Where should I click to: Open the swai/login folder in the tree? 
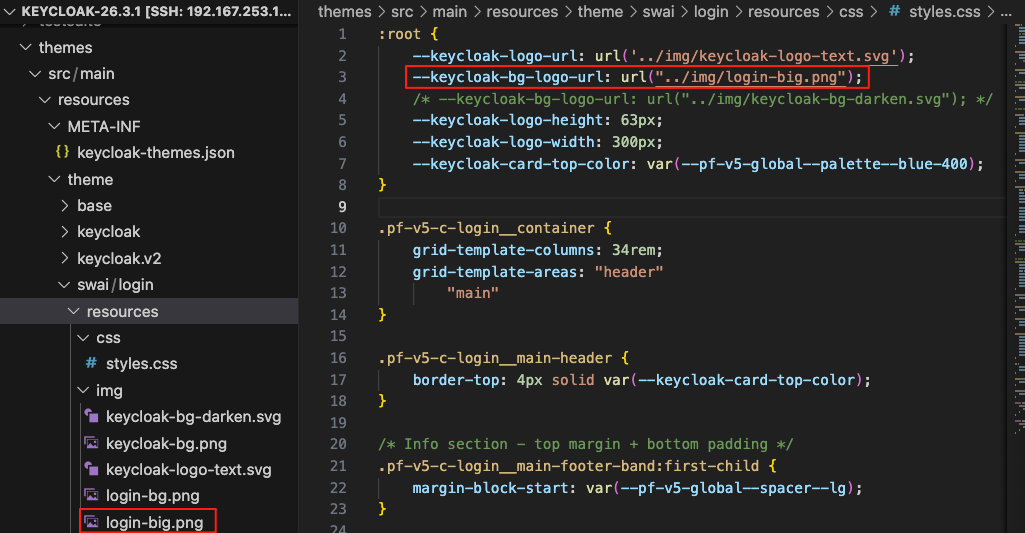[x=115, y=284]
